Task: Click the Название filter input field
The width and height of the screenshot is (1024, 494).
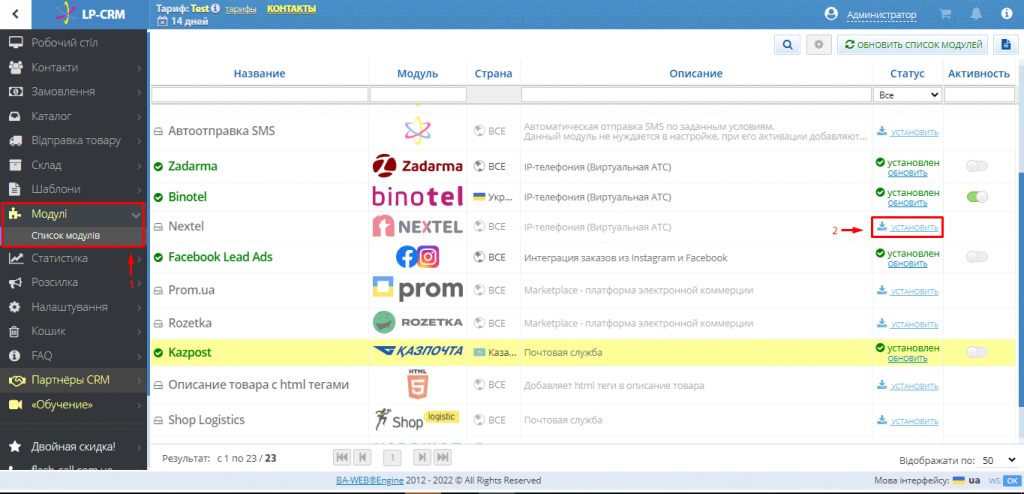Action: click(259, 95)
